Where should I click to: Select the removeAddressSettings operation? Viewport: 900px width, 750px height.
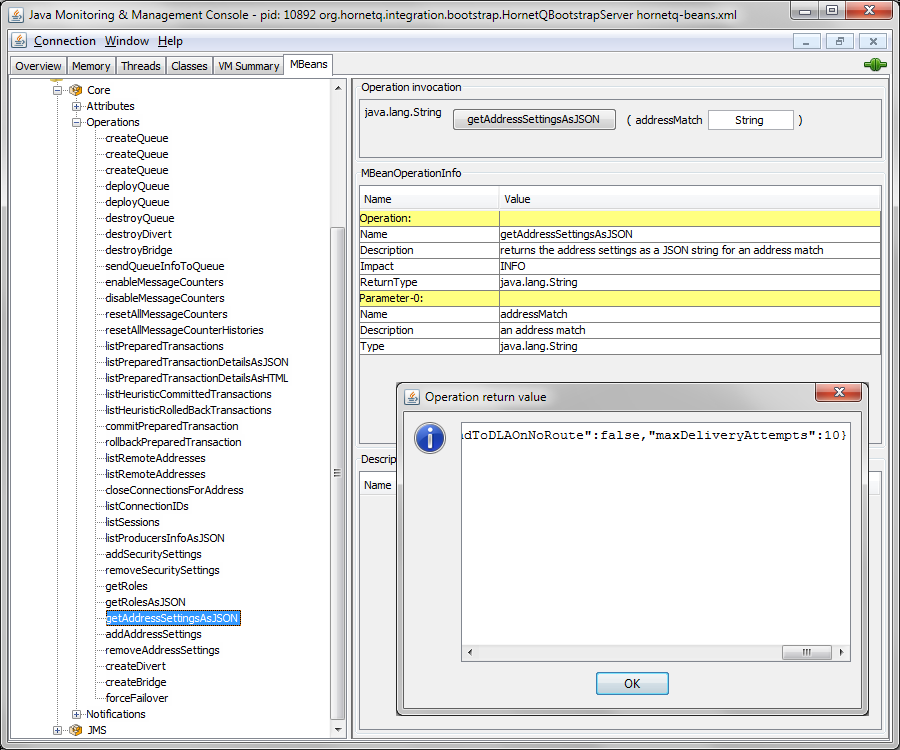(162, 650)
